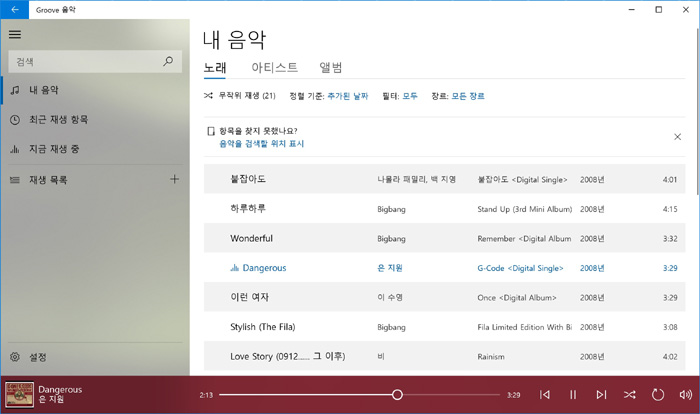Click the now playing album art thumbnail

coord(19,394)
